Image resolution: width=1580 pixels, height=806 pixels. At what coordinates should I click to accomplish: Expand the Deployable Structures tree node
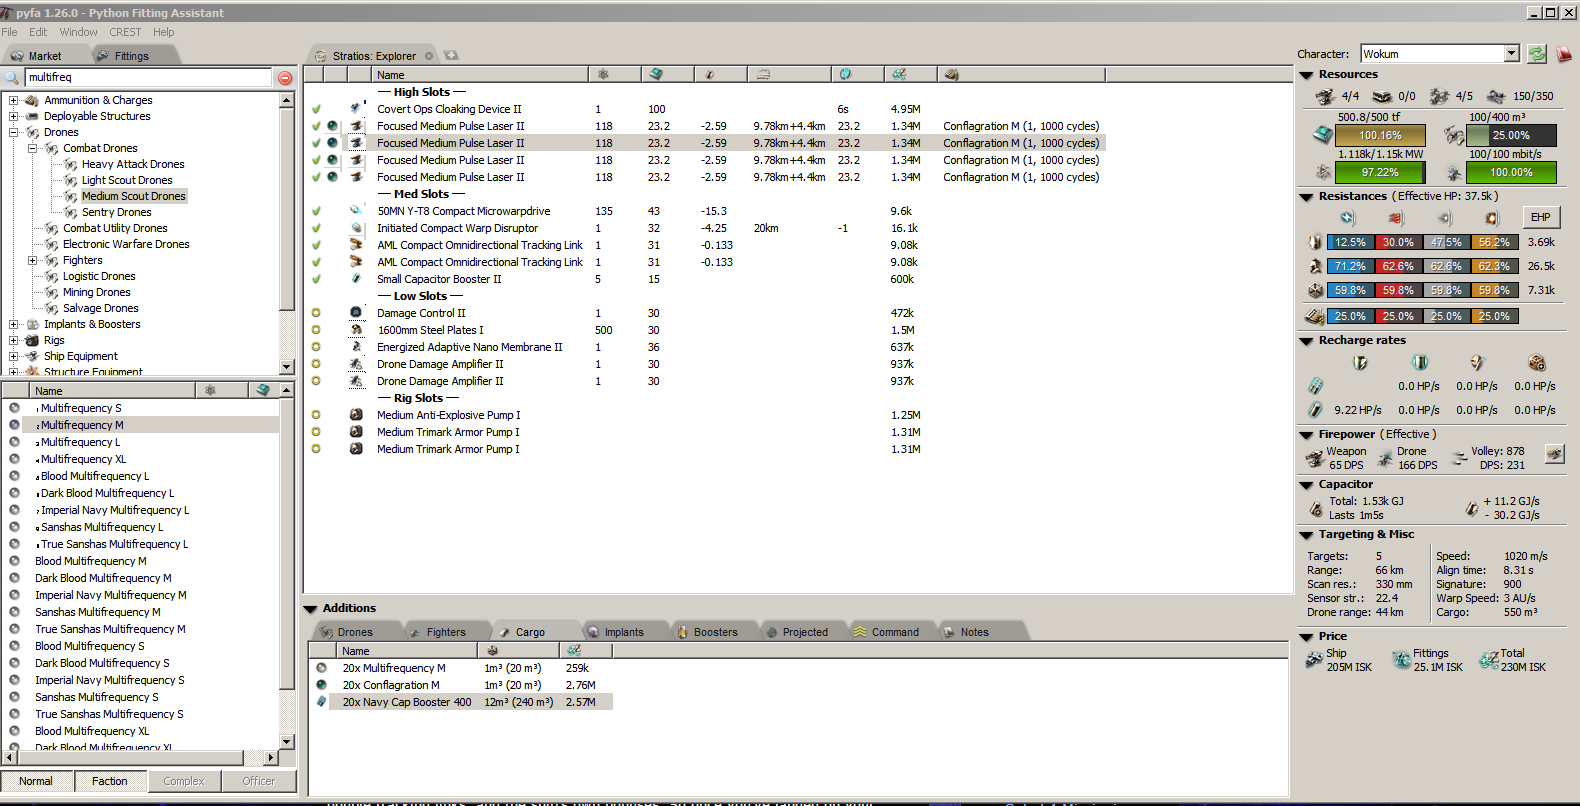click(13, 116)
